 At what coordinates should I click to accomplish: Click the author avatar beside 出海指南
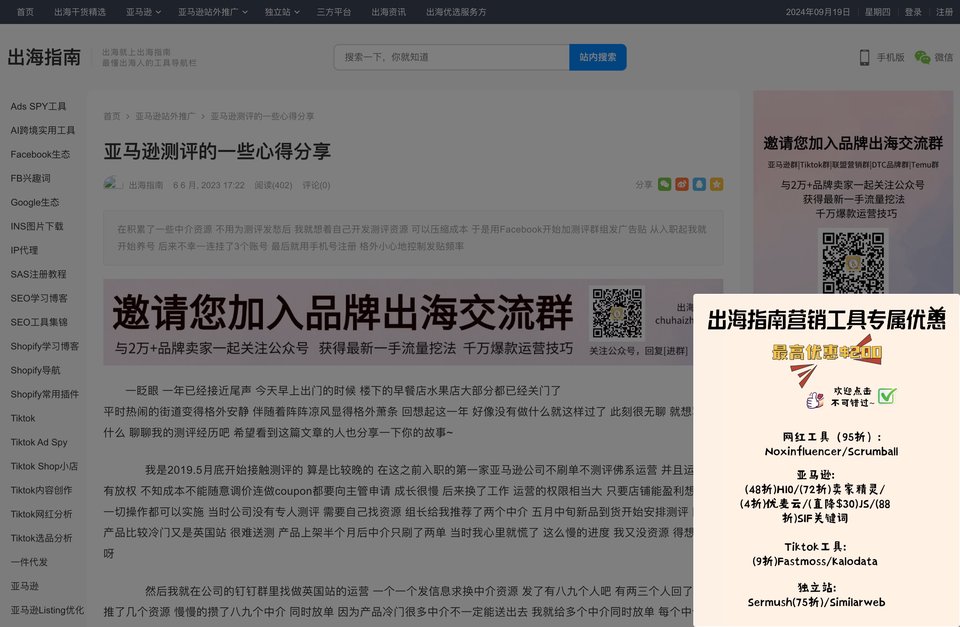(x=113, y=184)
